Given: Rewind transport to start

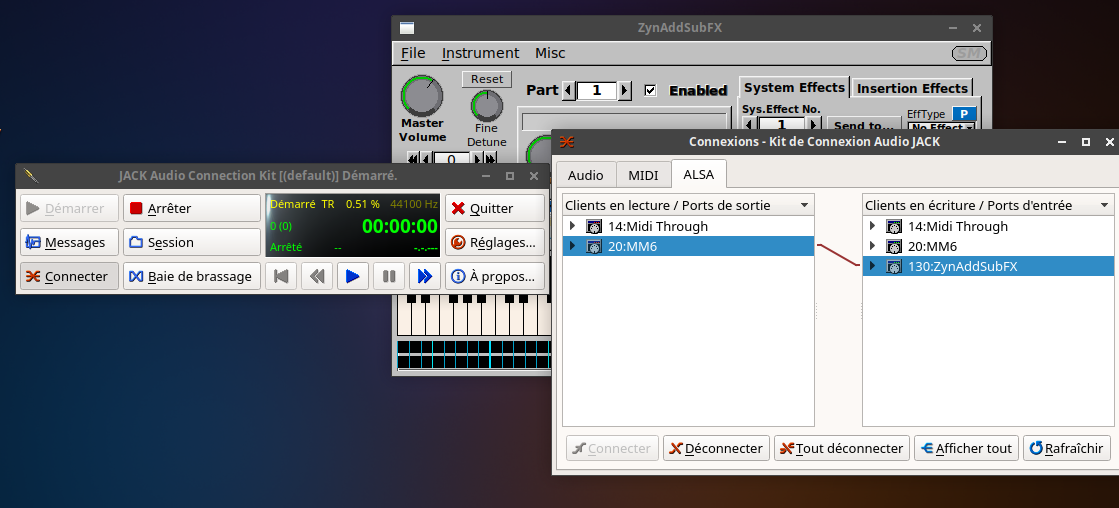Looking at the screenshot, I should (281, 276).
